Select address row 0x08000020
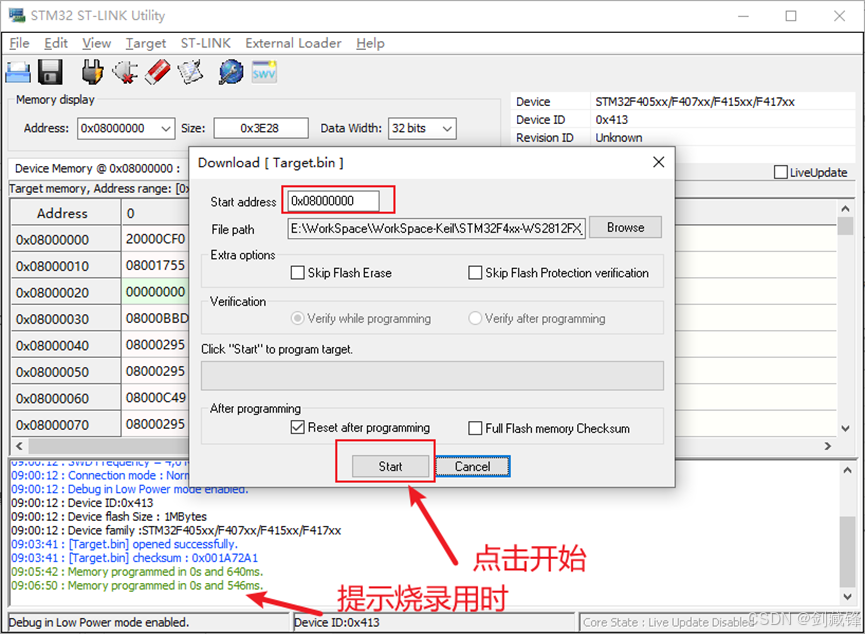This screenshot has height=634, width=865. pos(66,292)
